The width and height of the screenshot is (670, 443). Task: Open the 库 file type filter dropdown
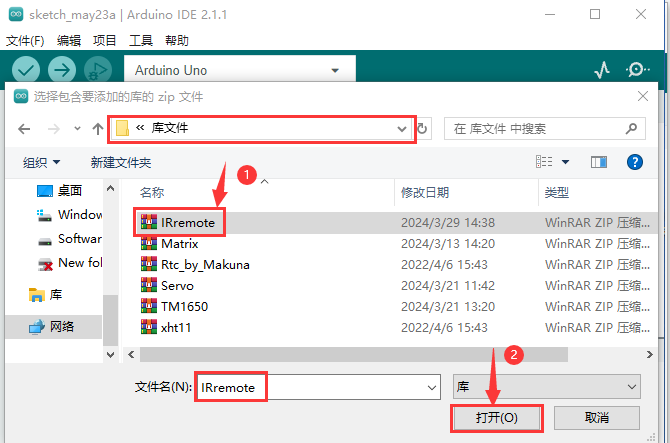coord(547,387)
